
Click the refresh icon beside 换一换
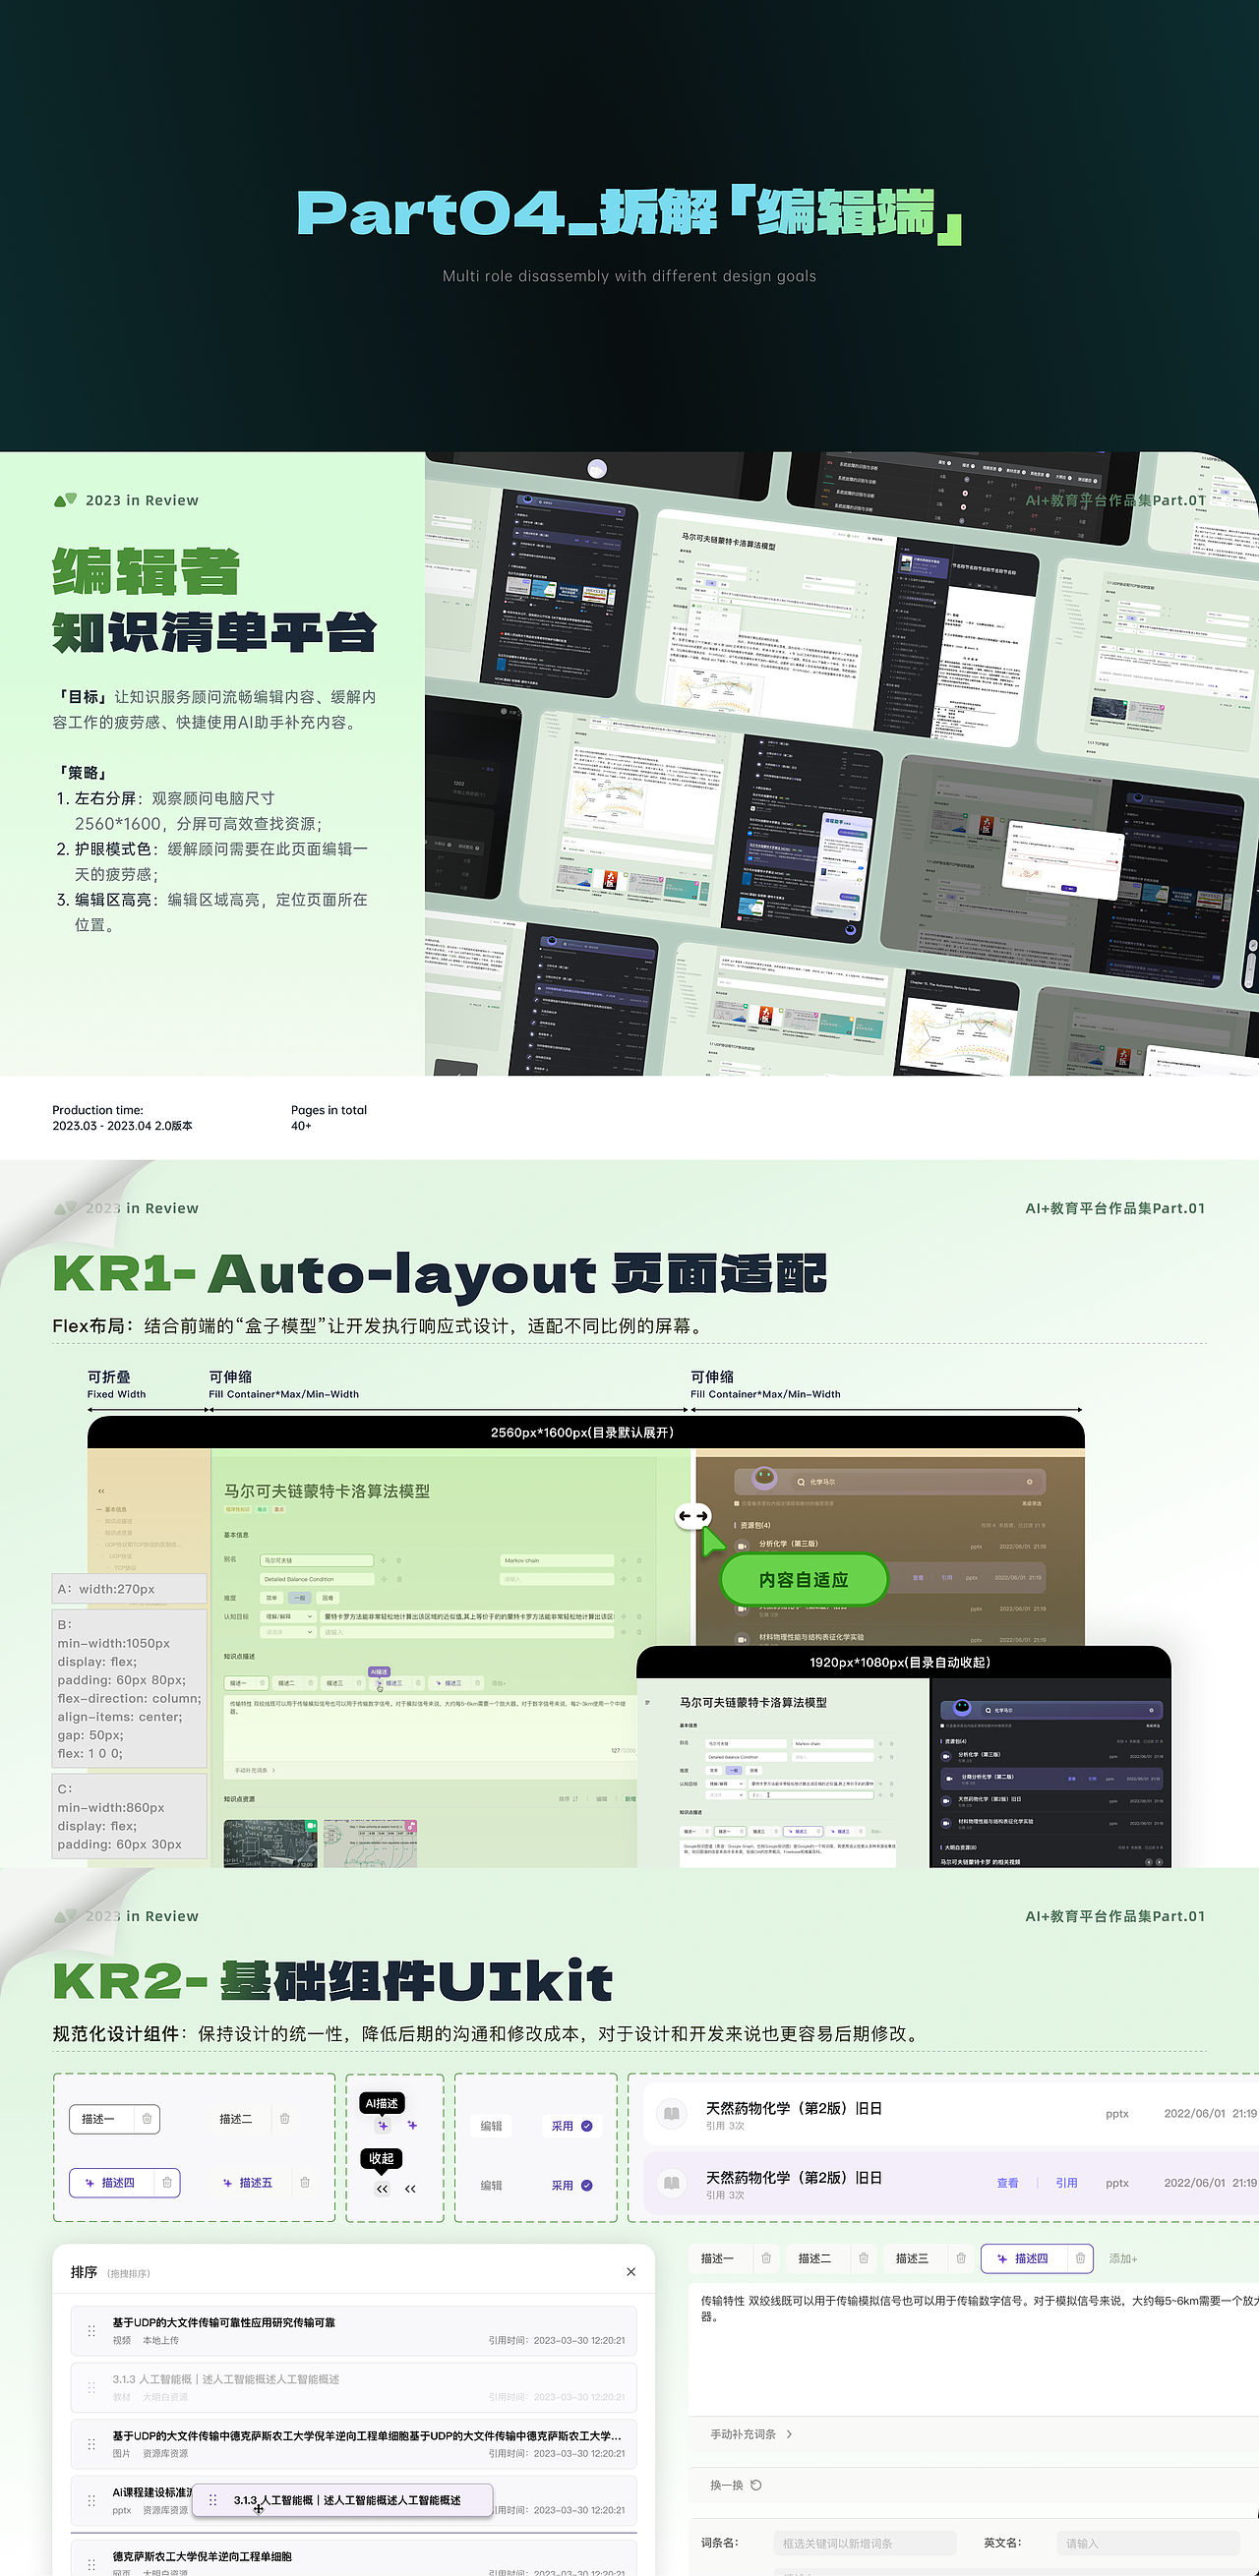756,2485
